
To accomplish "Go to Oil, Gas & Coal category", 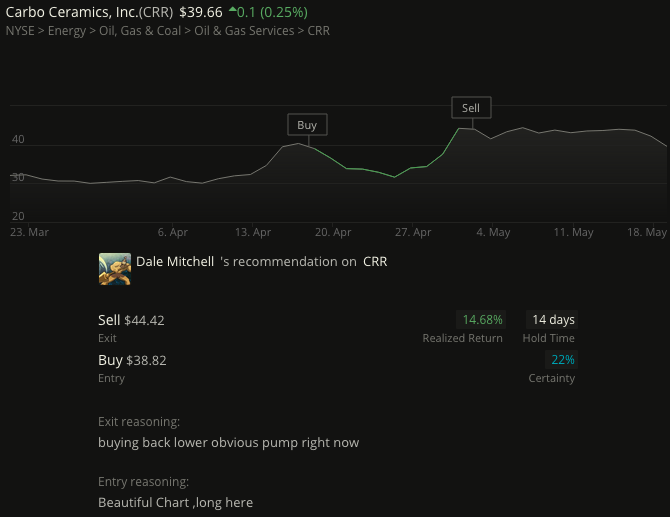I will [140, 31].
